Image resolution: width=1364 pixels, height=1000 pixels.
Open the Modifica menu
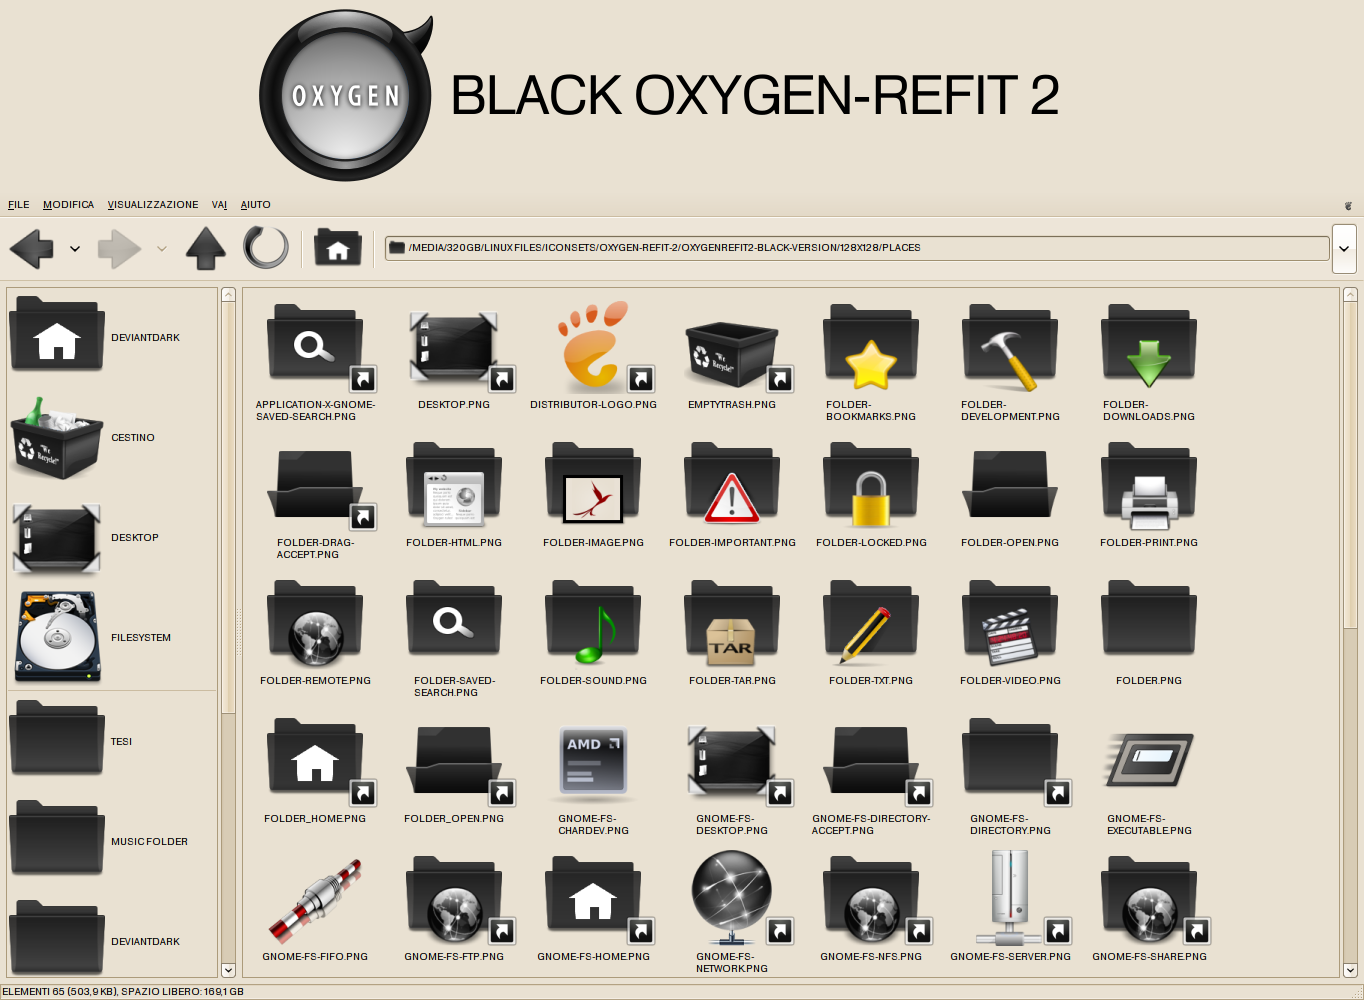coord(68,204)
